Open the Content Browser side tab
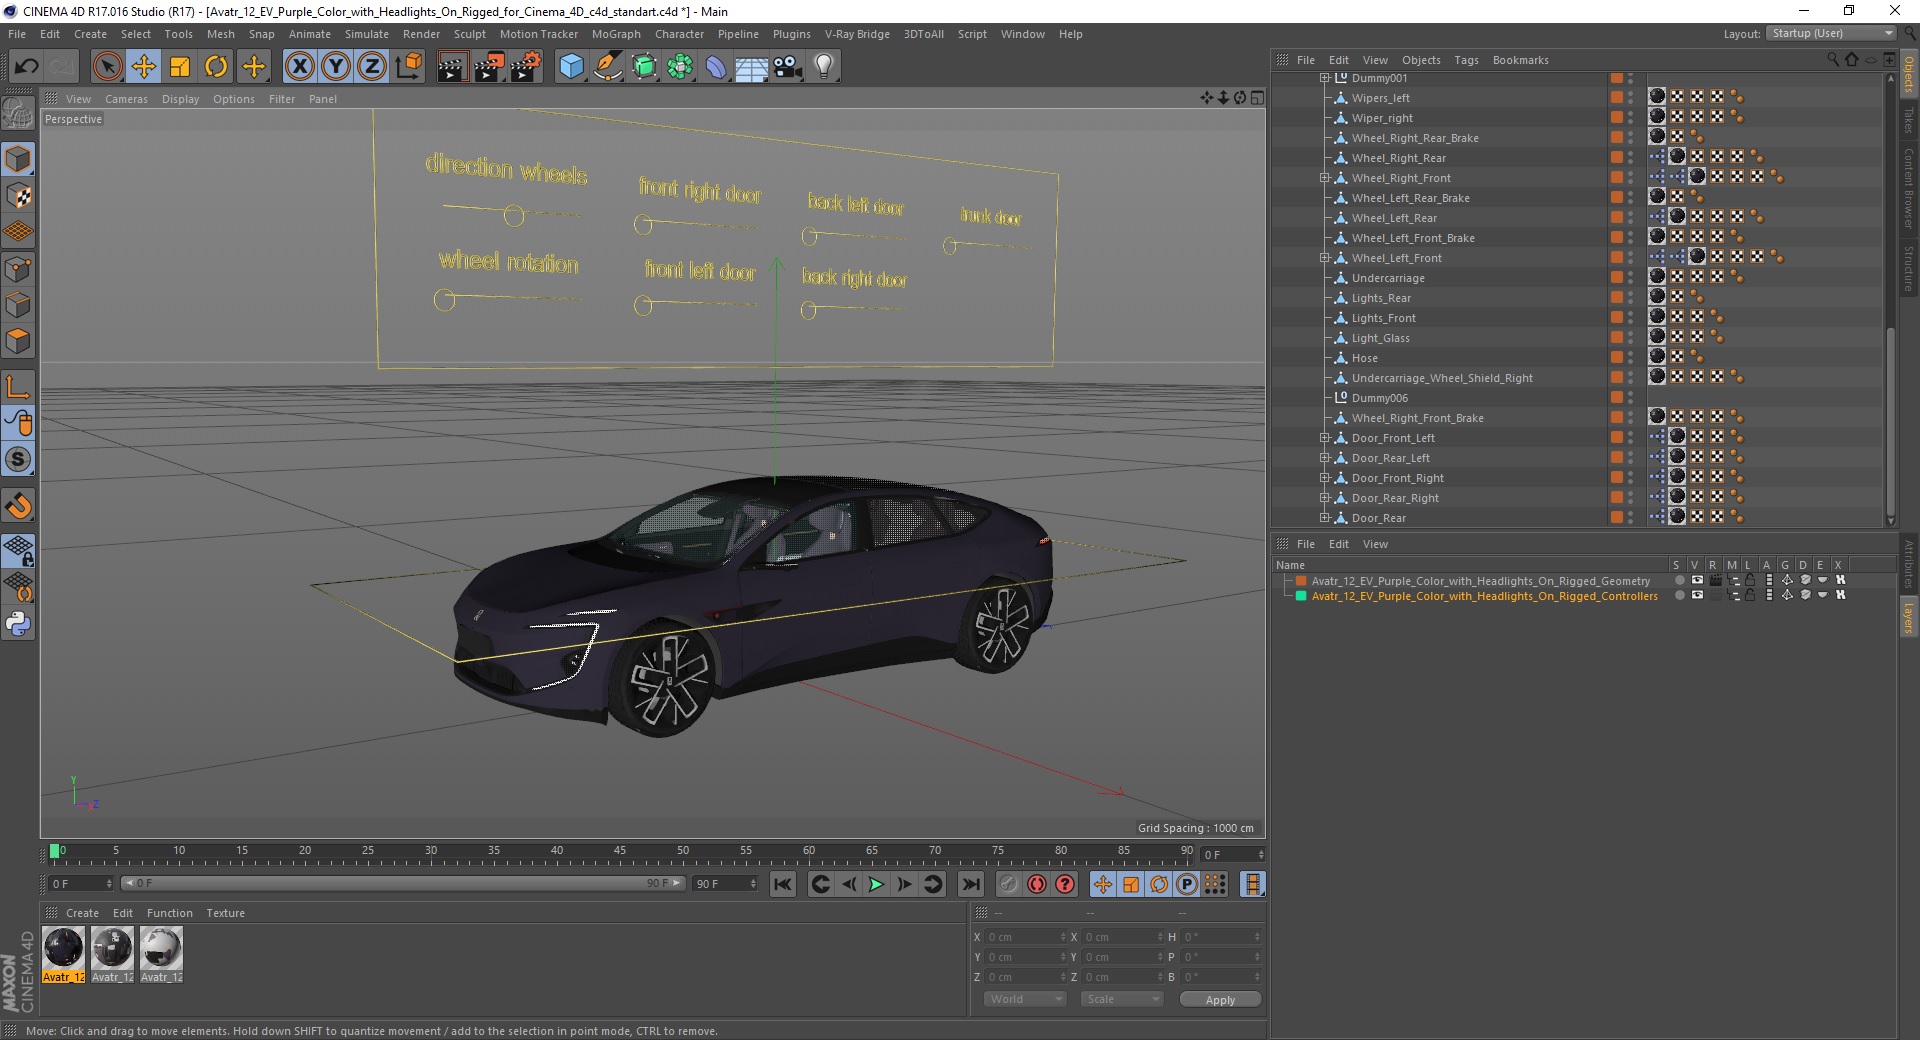The width and height of the screenshot is (1920, 1040). tap(1908, 188)
